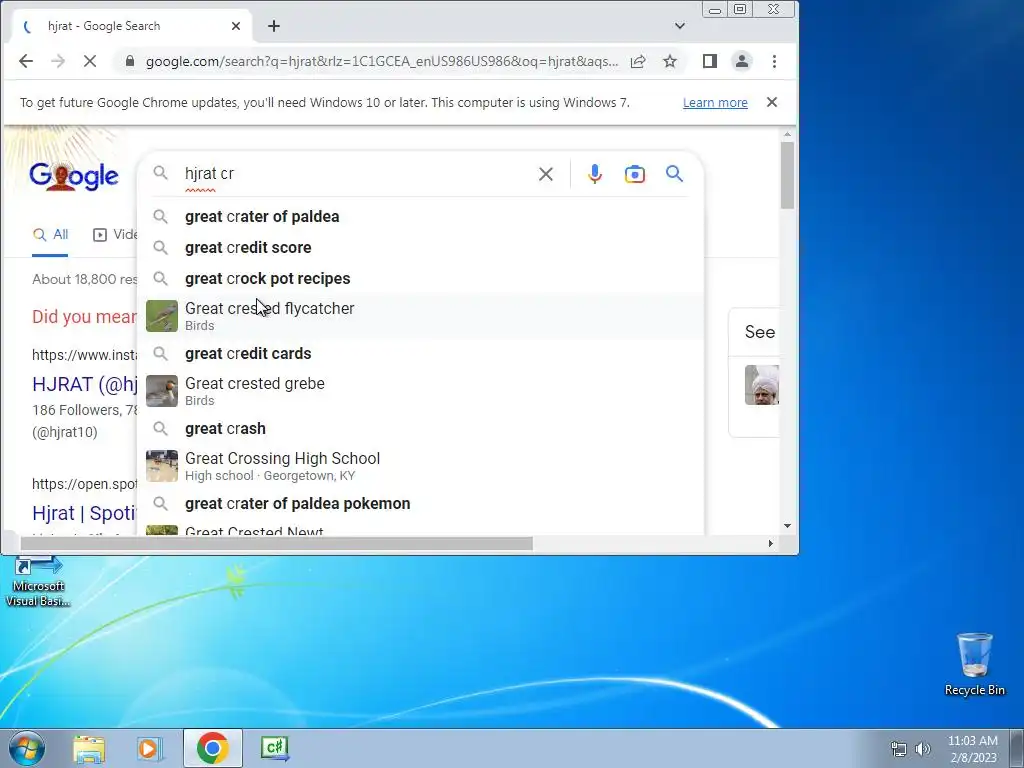Search by image with camera icon
The width and height of the screenshot is (1024, 768).
pos(635,174)
